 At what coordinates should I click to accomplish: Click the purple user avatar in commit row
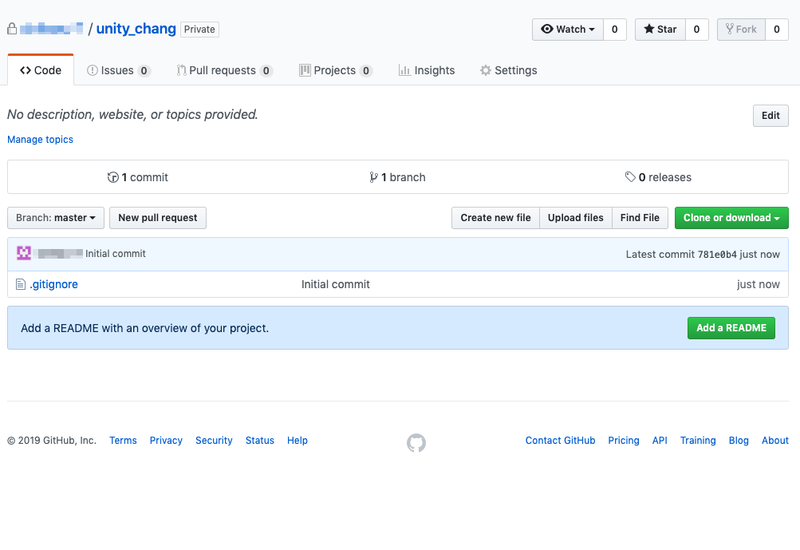(x=24, y=253)
